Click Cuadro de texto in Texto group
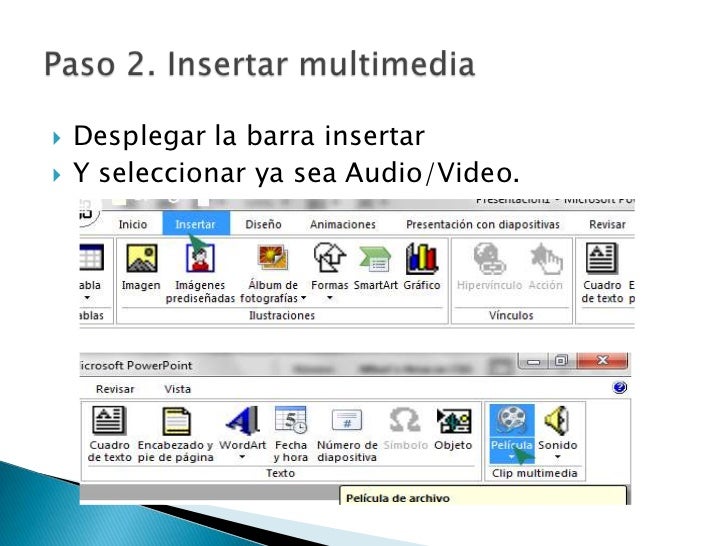Viewport: 728px width, 546px height. point(109,434)
